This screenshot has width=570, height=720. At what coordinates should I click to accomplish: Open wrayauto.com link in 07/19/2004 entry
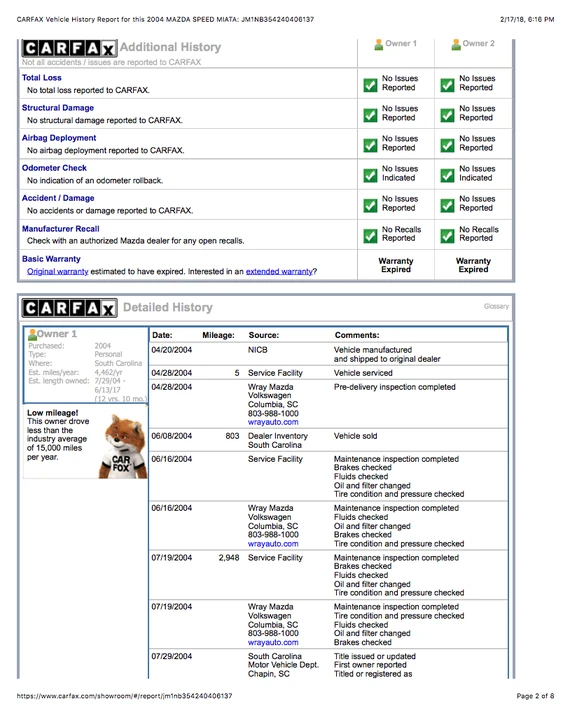(x=273, y=642)
